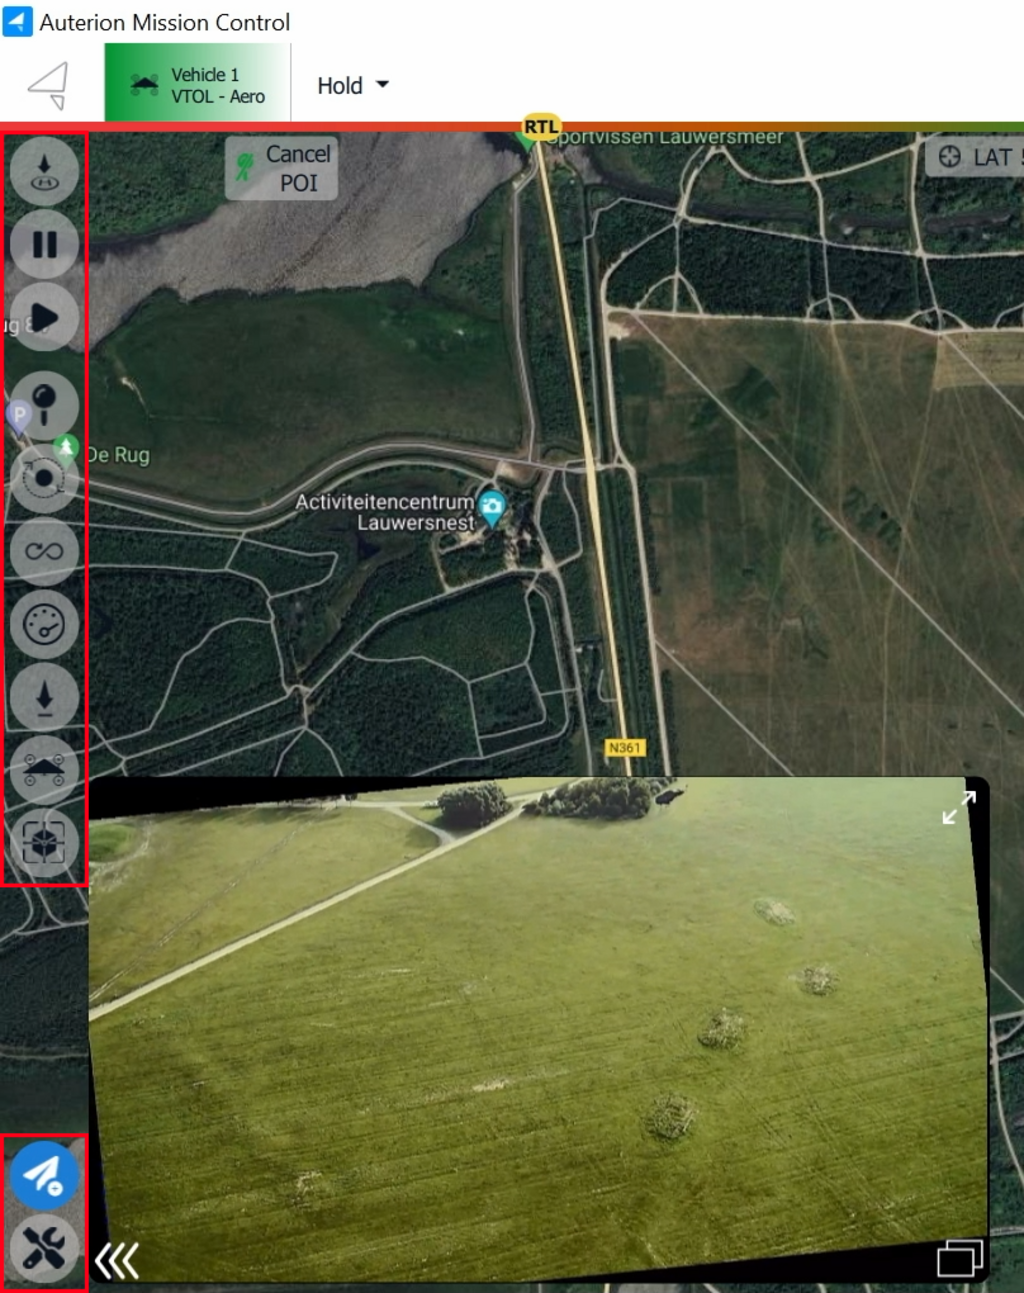Activate the Orbit tool
The height and width of the screenshot is (1293, 1024).
(44, 478)
